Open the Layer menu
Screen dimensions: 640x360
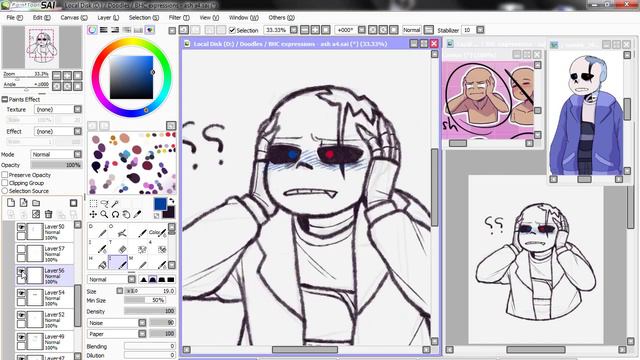click(x=108, y=18)
